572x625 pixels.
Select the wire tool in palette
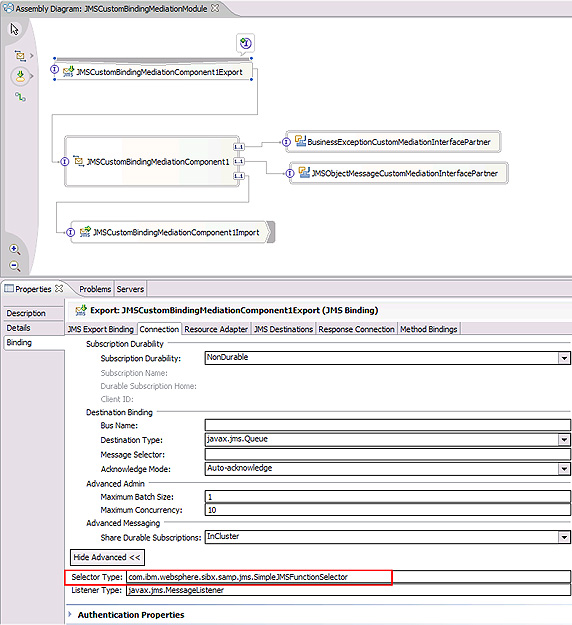pyautogui.click(x=20, y=96)
